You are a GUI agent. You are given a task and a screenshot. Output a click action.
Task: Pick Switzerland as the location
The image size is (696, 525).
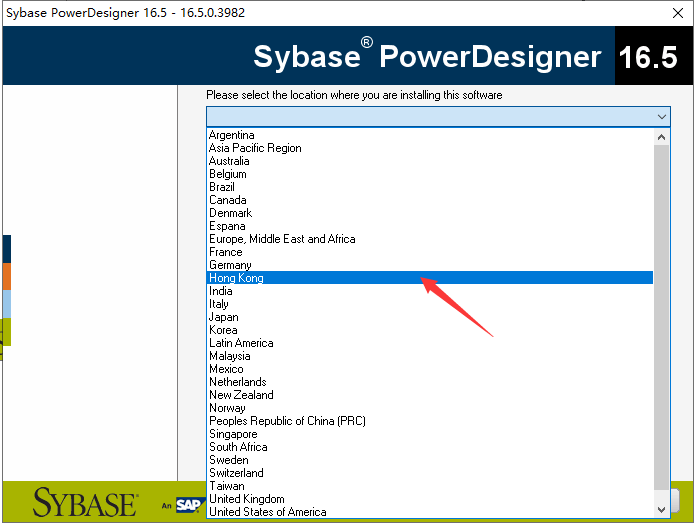430,473
